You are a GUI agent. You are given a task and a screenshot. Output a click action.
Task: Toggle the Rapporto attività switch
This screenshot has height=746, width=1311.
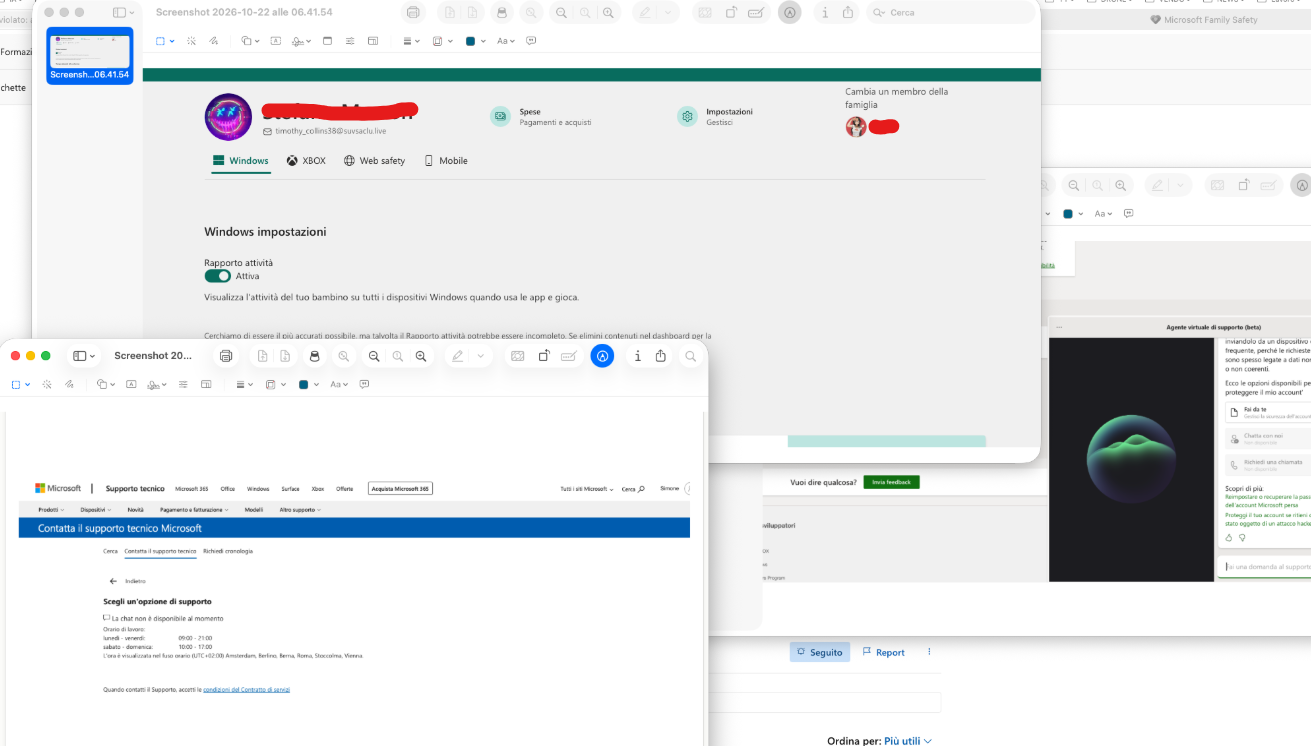217,276
